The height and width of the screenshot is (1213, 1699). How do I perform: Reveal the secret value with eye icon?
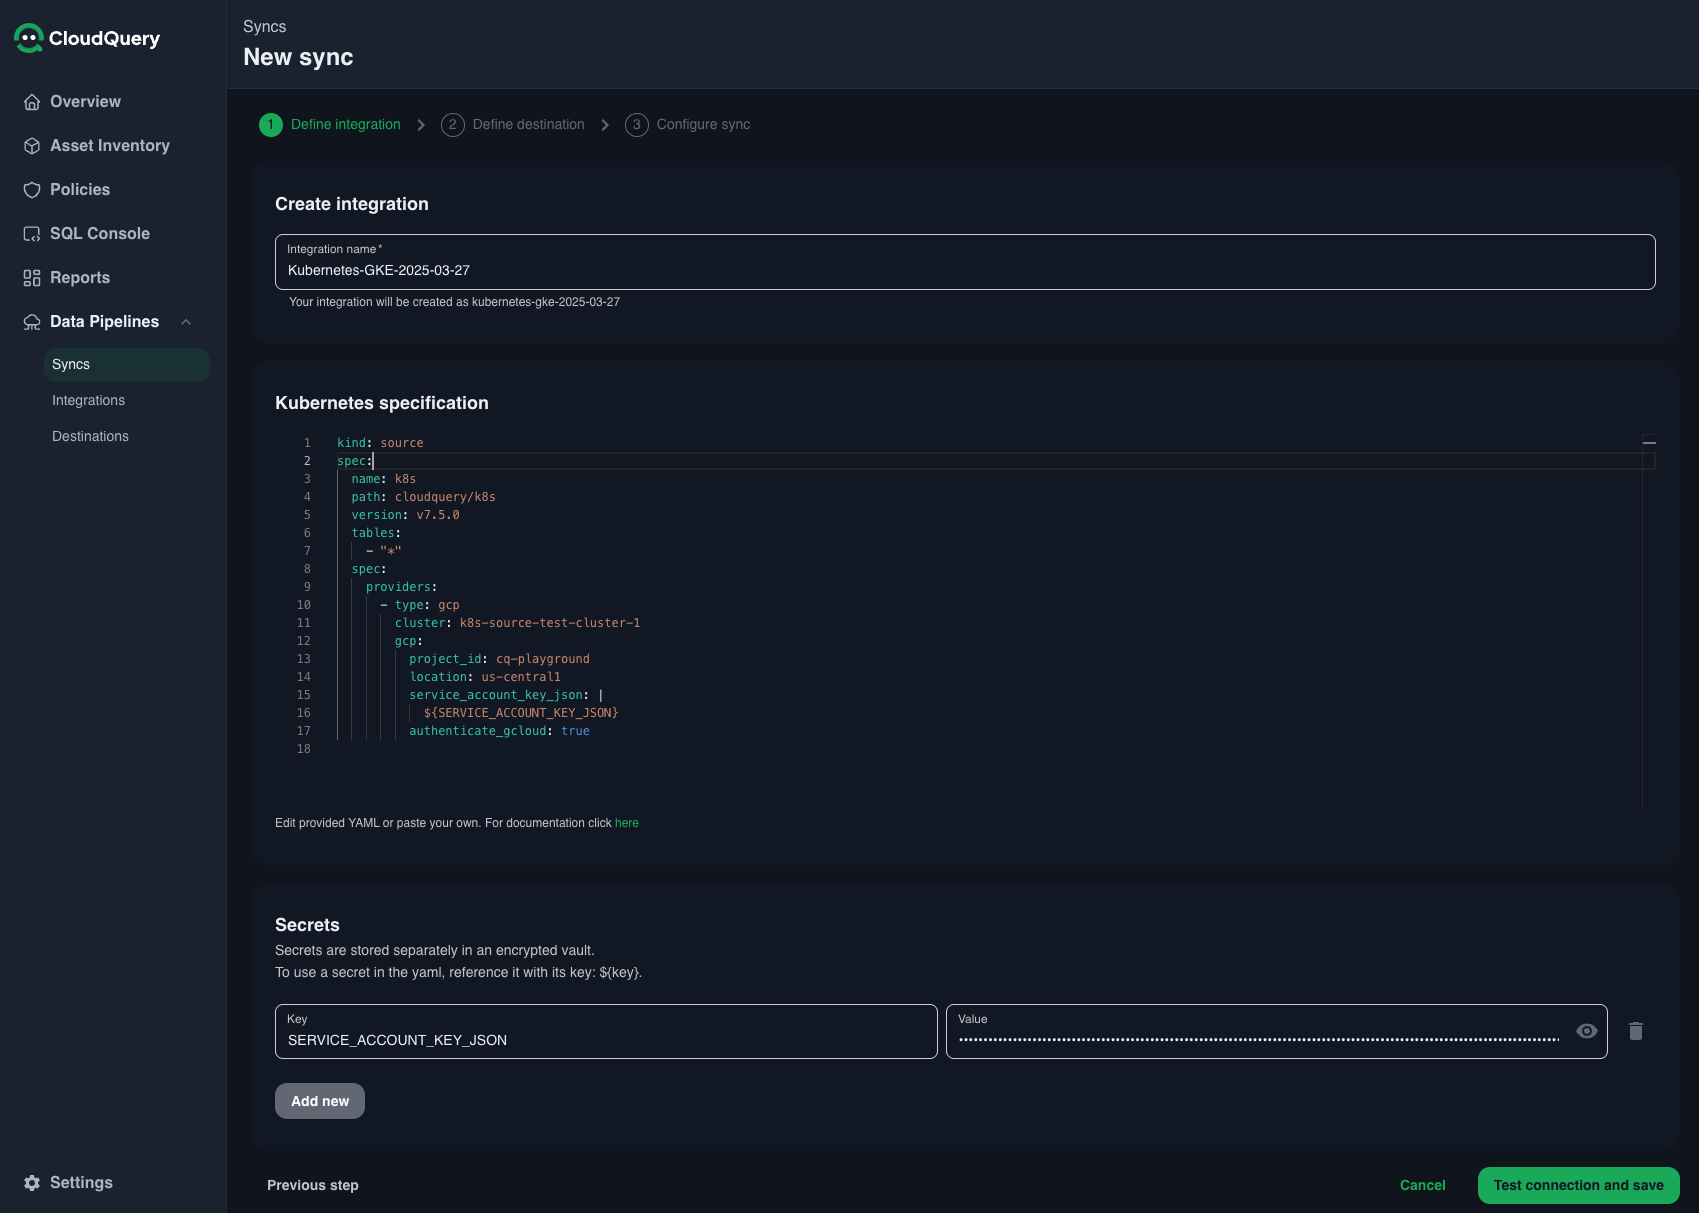pyautogui.click(x=1586, y=1031)
